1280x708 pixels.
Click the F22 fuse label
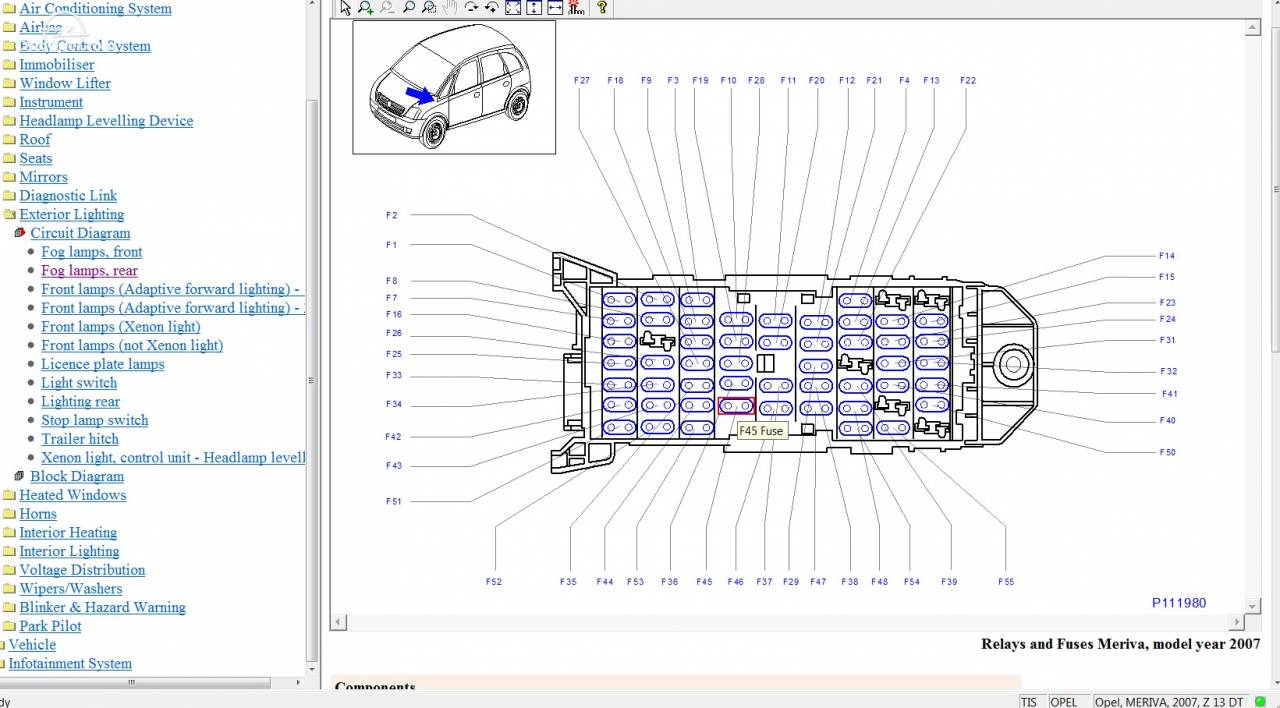click(x=967, y=80)
